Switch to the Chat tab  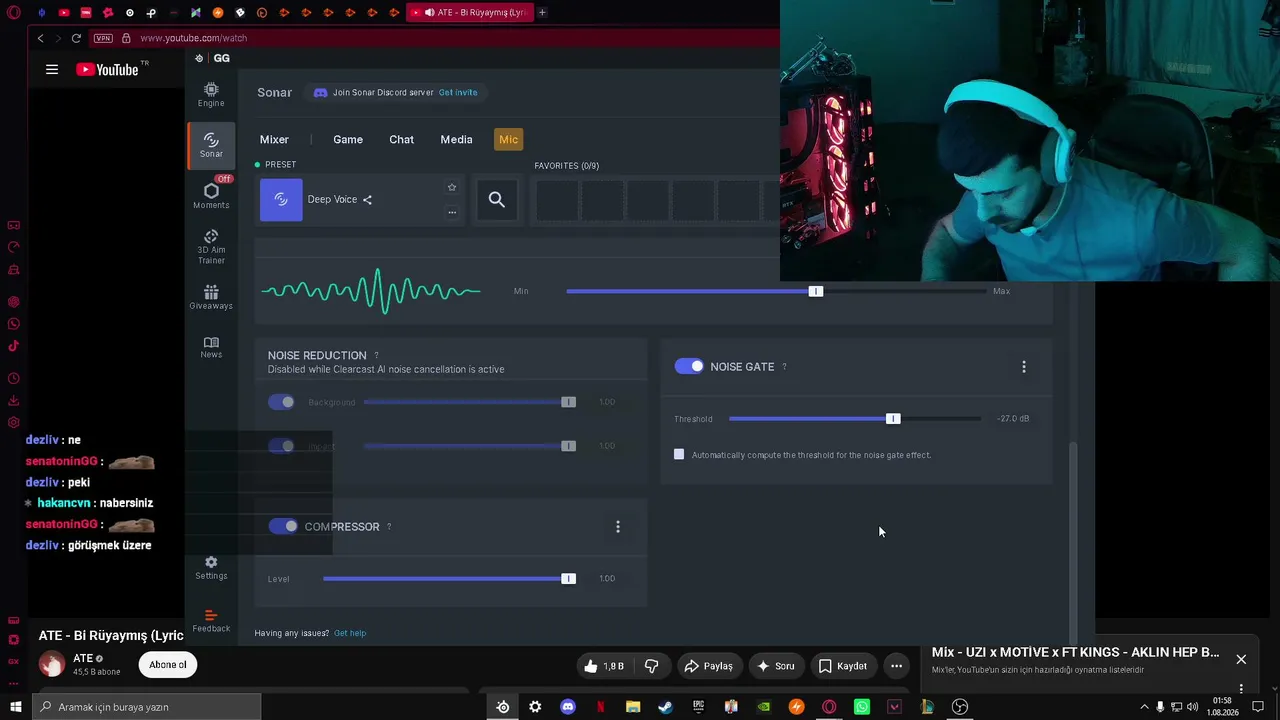[401, 140]
